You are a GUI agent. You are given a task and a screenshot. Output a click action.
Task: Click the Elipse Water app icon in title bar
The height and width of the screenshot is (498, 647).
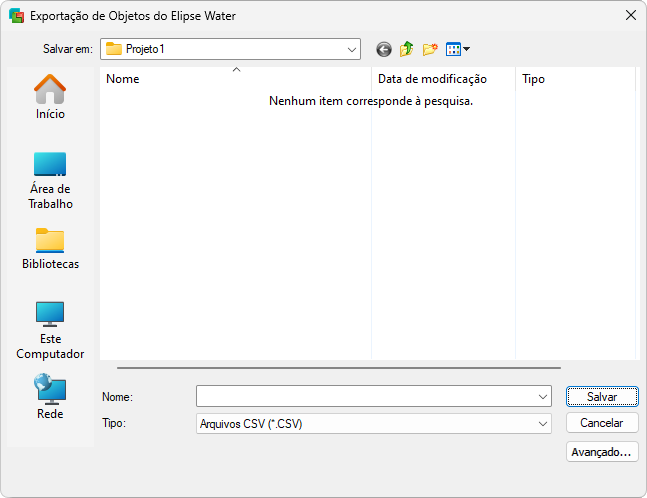(x=16, y=16)
